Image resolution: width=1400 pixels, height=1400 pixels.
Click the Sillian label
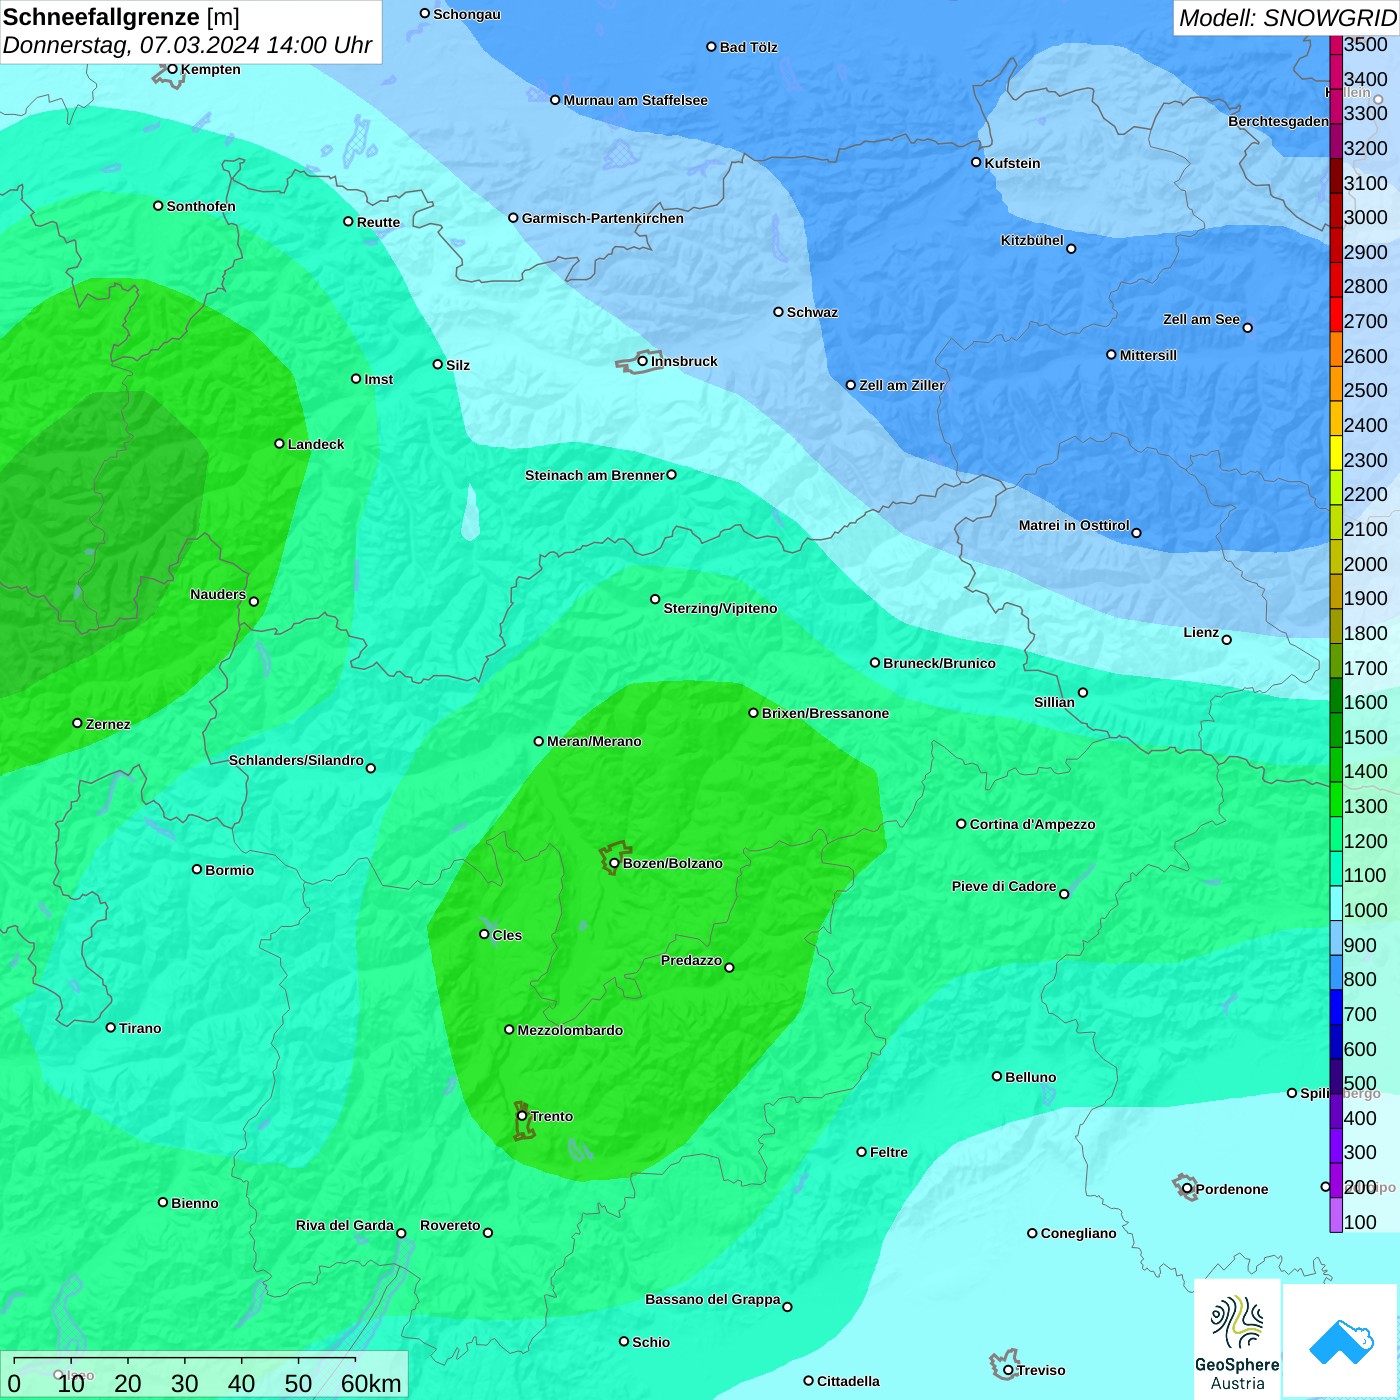[x=1054, y=702]
